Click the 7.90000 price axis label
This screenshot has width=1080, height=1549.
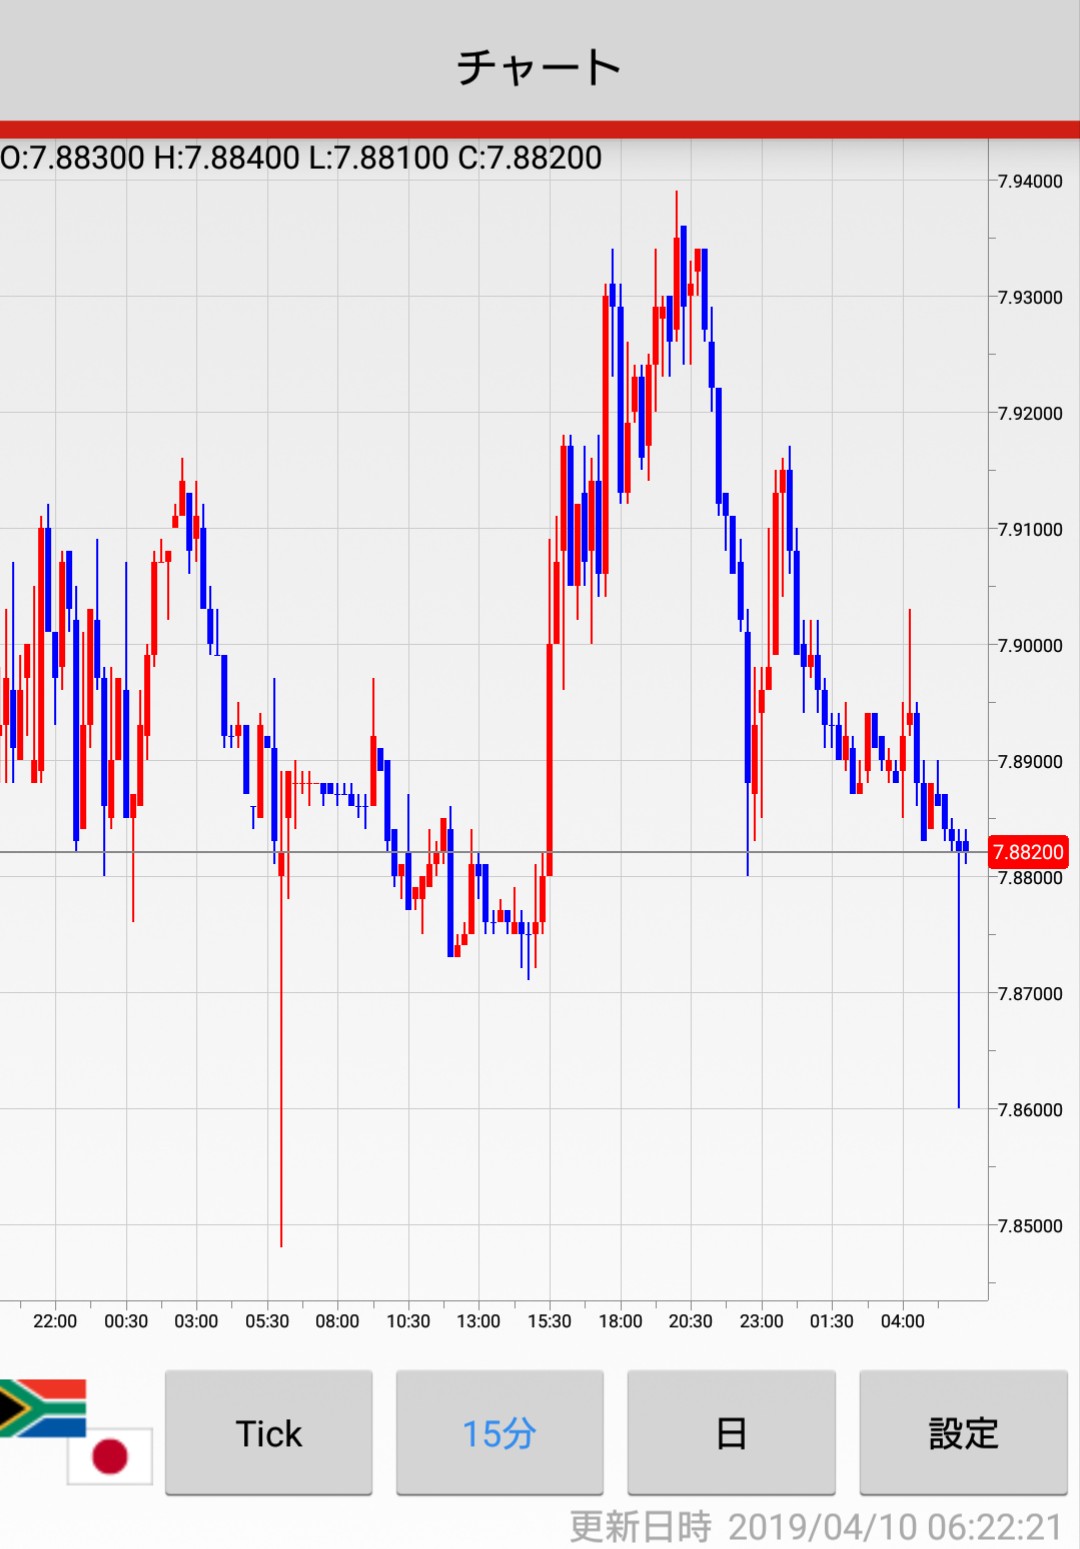point(1029,645)
